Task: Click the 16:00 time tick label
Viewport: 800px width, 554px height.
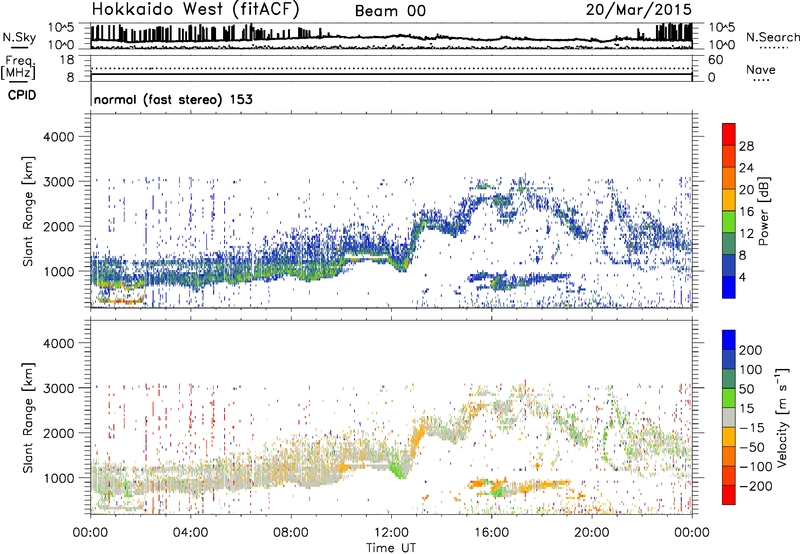Action: tap(491, 533)
